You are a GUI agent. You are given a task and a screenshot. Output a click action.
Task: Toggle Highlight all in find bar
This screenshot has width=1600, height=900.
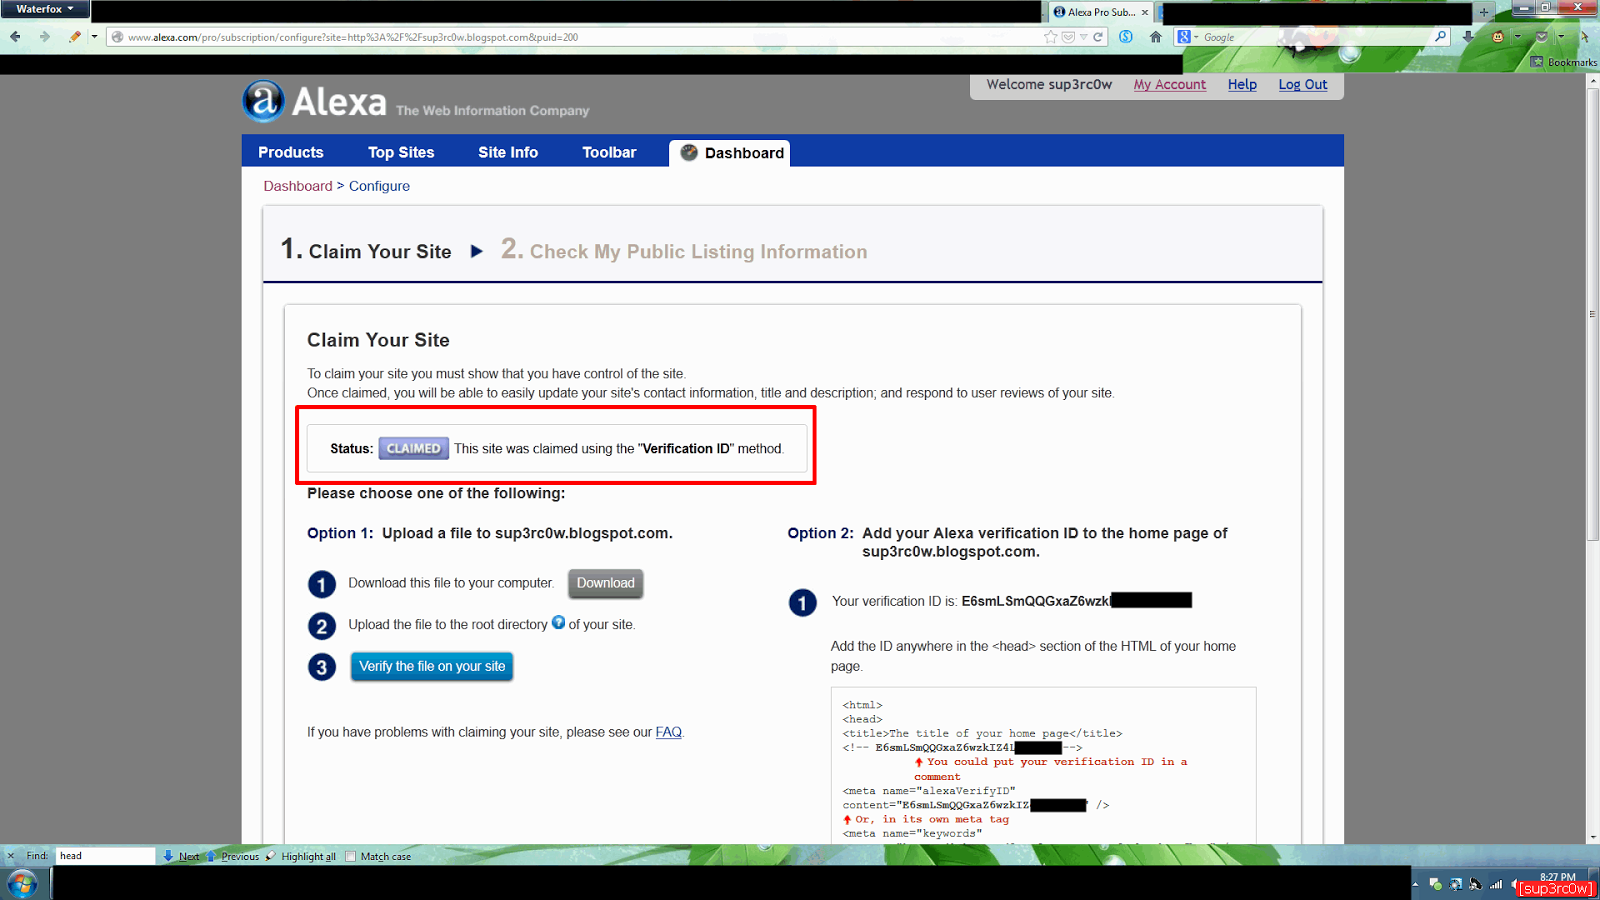(x=301, y=856)
